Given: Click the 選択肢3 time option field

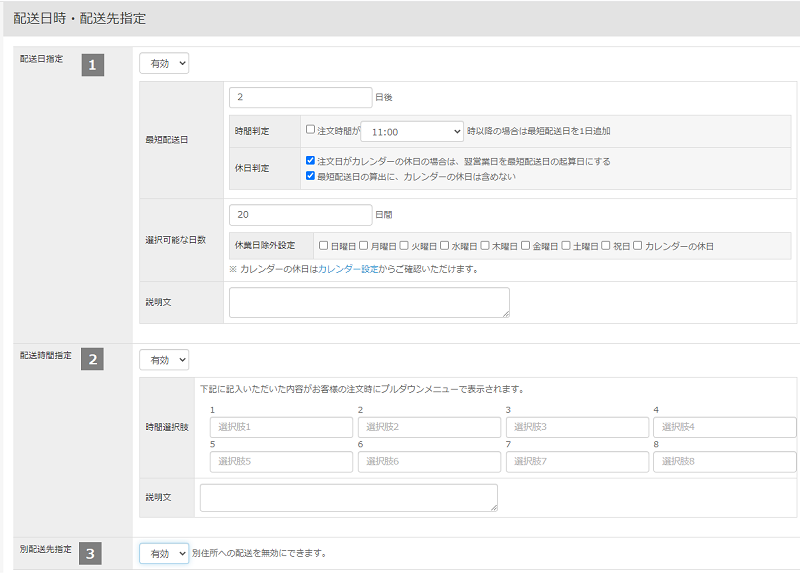Looking at the screenshot, I should point(577,427).
